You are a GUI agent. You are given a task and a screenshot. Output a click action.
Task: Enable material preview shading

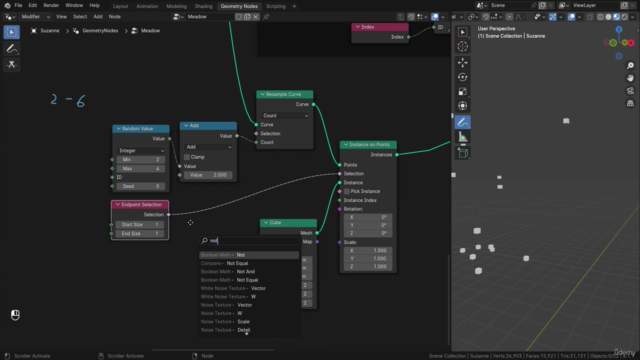616,17
